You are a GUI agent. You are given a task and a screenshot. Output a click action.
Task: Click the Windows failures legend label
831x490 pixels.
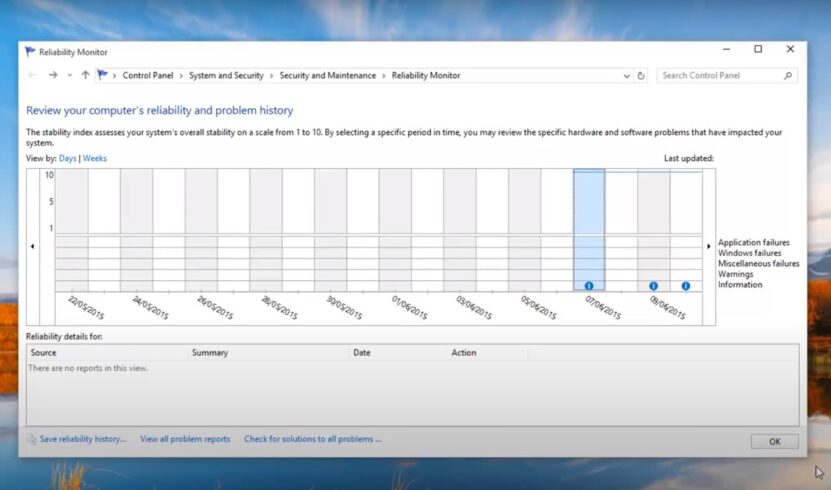point(749,253)
